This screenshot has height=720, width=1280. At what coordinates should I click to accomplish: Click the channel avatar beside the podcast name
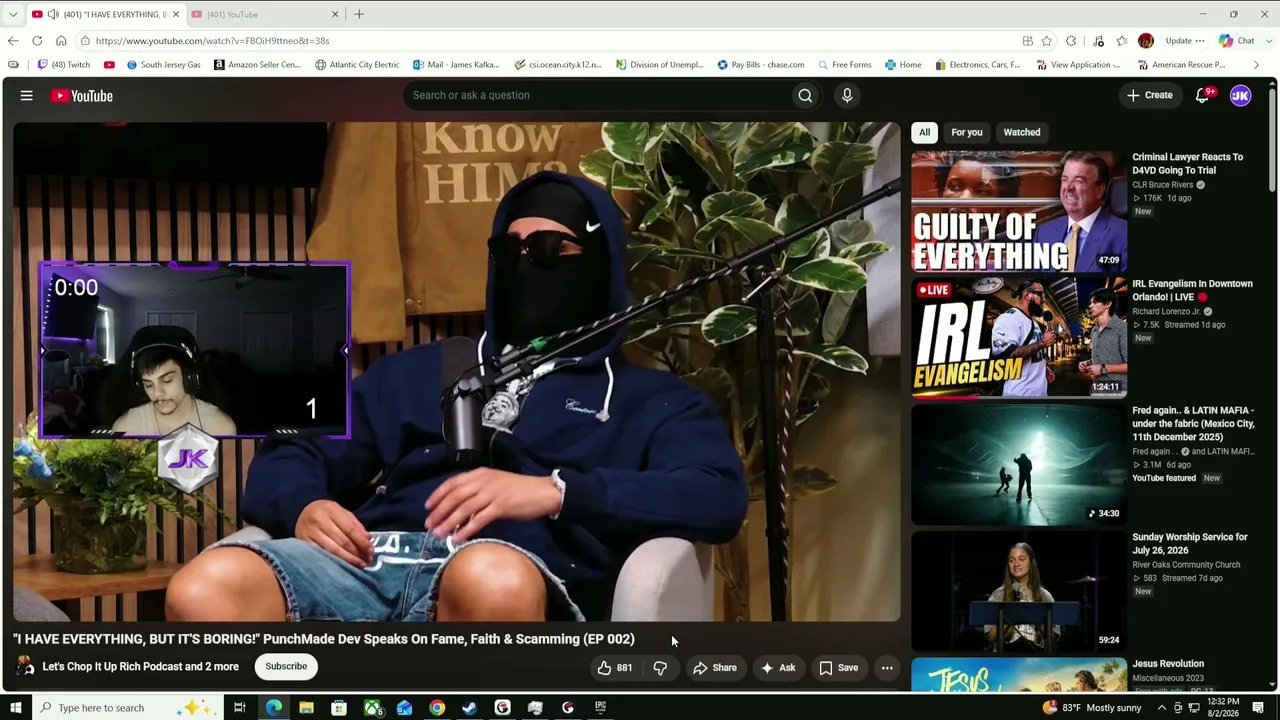[x=25, y=667]
